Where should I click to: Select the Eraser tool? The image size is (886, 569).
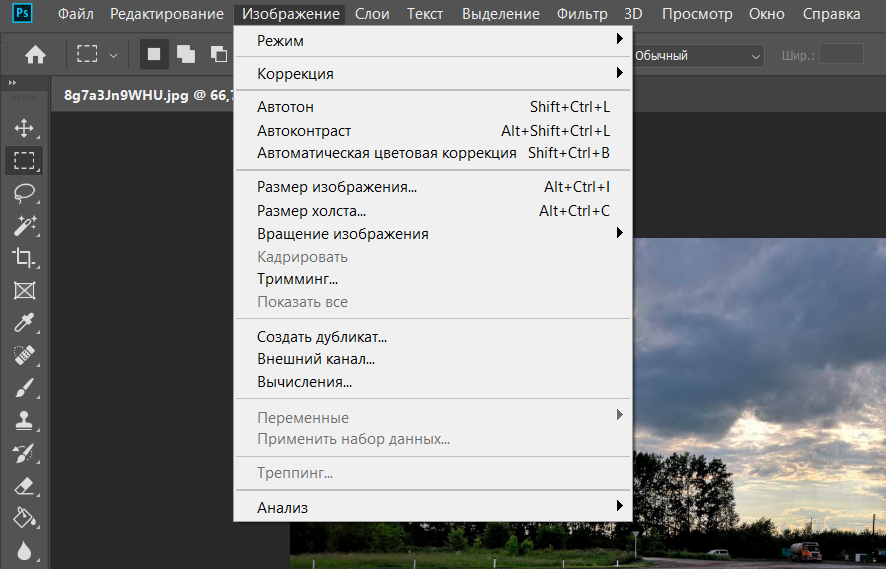click(x=24, y=485)
